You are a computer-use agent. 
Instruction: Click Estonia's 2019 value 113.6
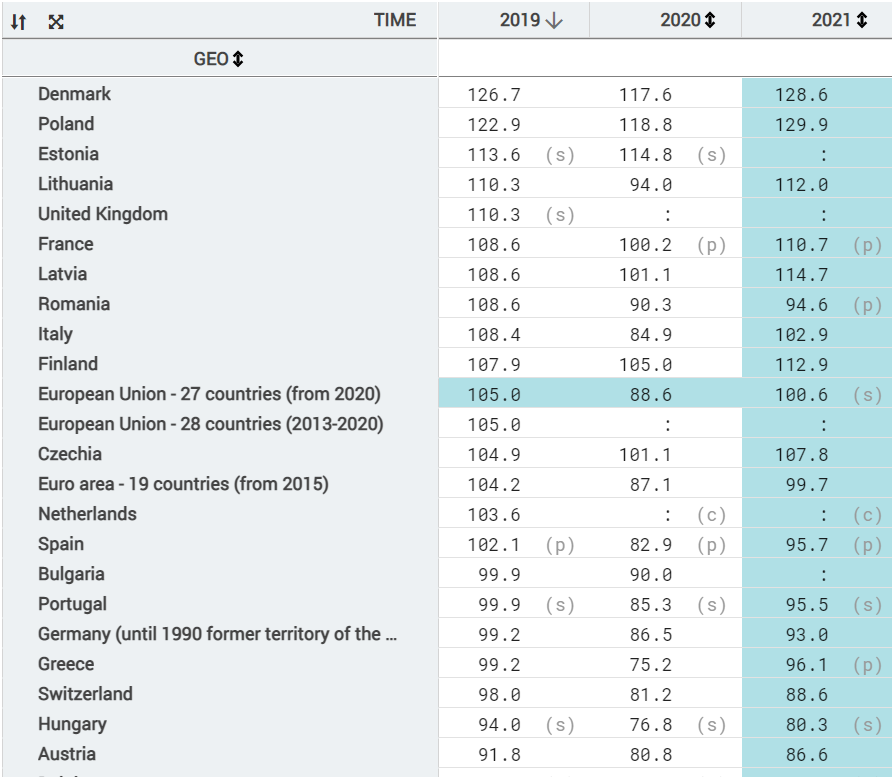494,155
